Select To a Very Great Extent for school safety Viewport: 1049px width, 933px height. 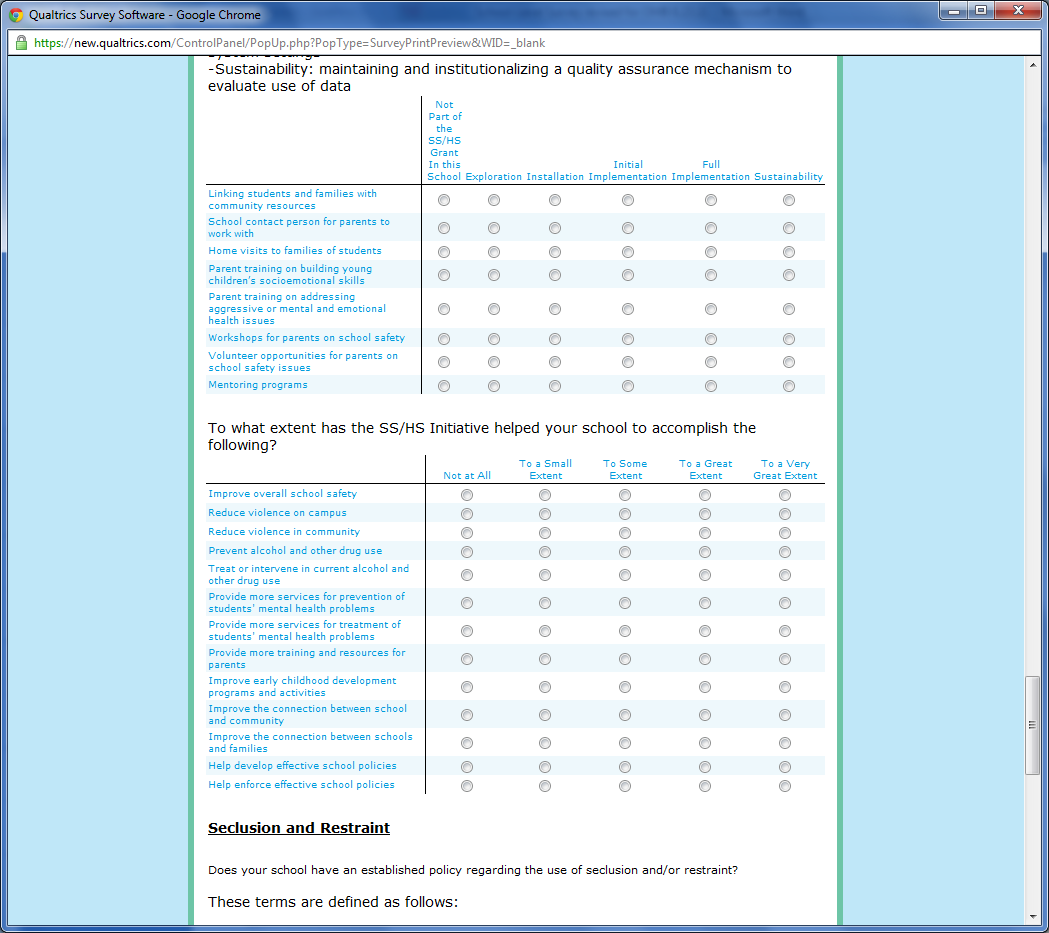[785, 495]
